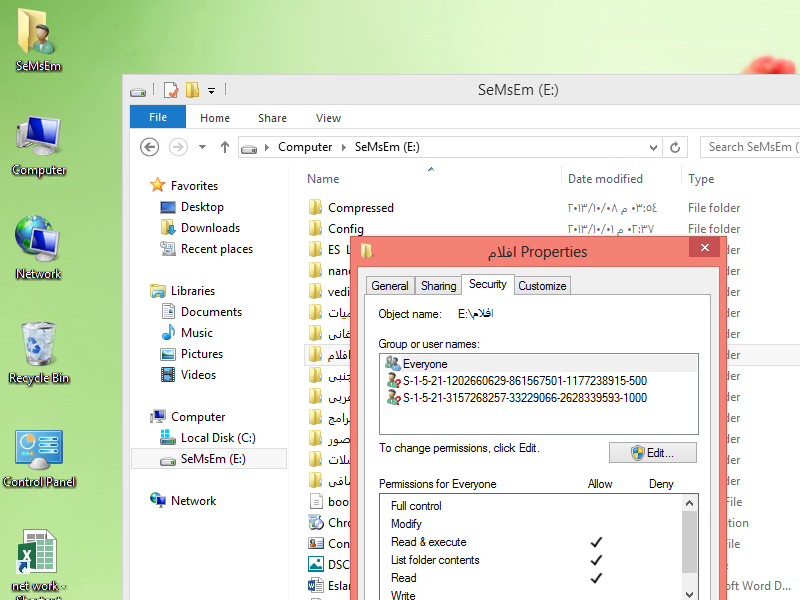Open the File ribbon tab
Viewport: 800px width, 600px height.
pyautogui.click(x=158, y=117)
